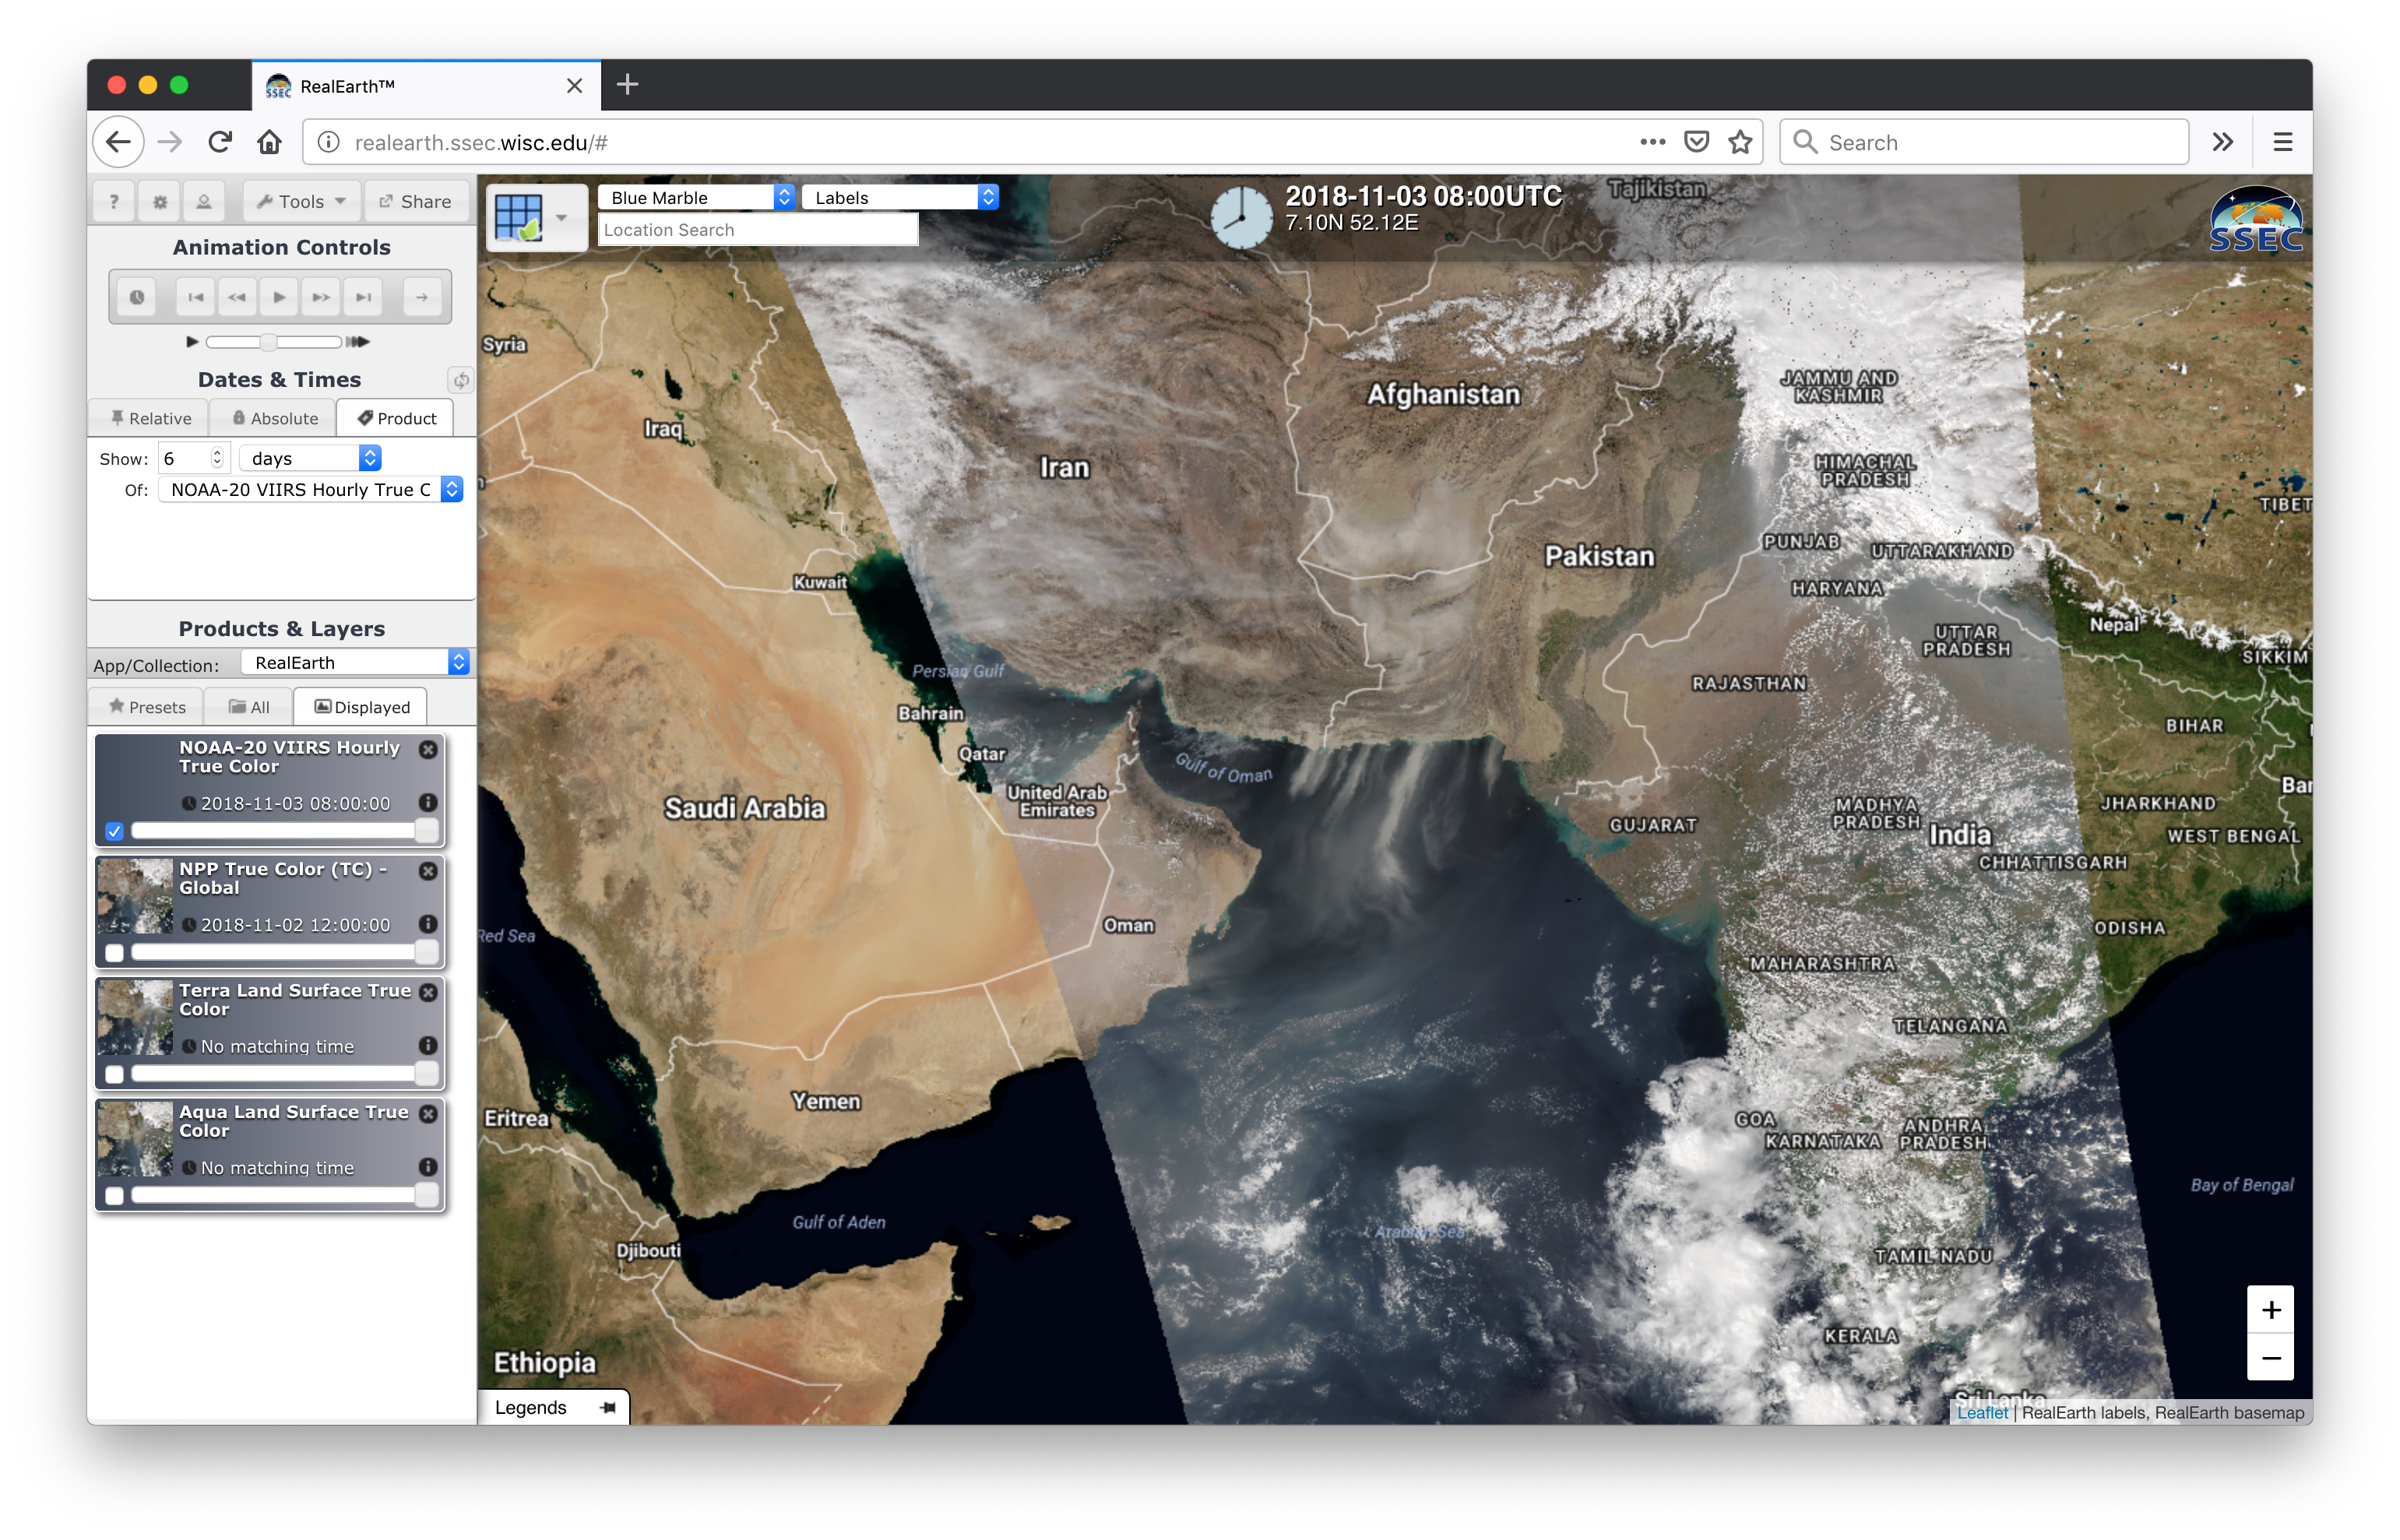This screenshot has height=1540, width=2400.
Task: Switch to the Displayed tab
Action: (361, 707)
